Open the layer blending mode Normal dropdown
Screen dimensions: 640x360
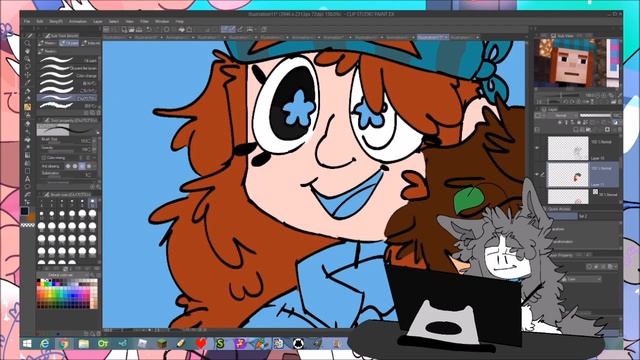coord(561,116)
